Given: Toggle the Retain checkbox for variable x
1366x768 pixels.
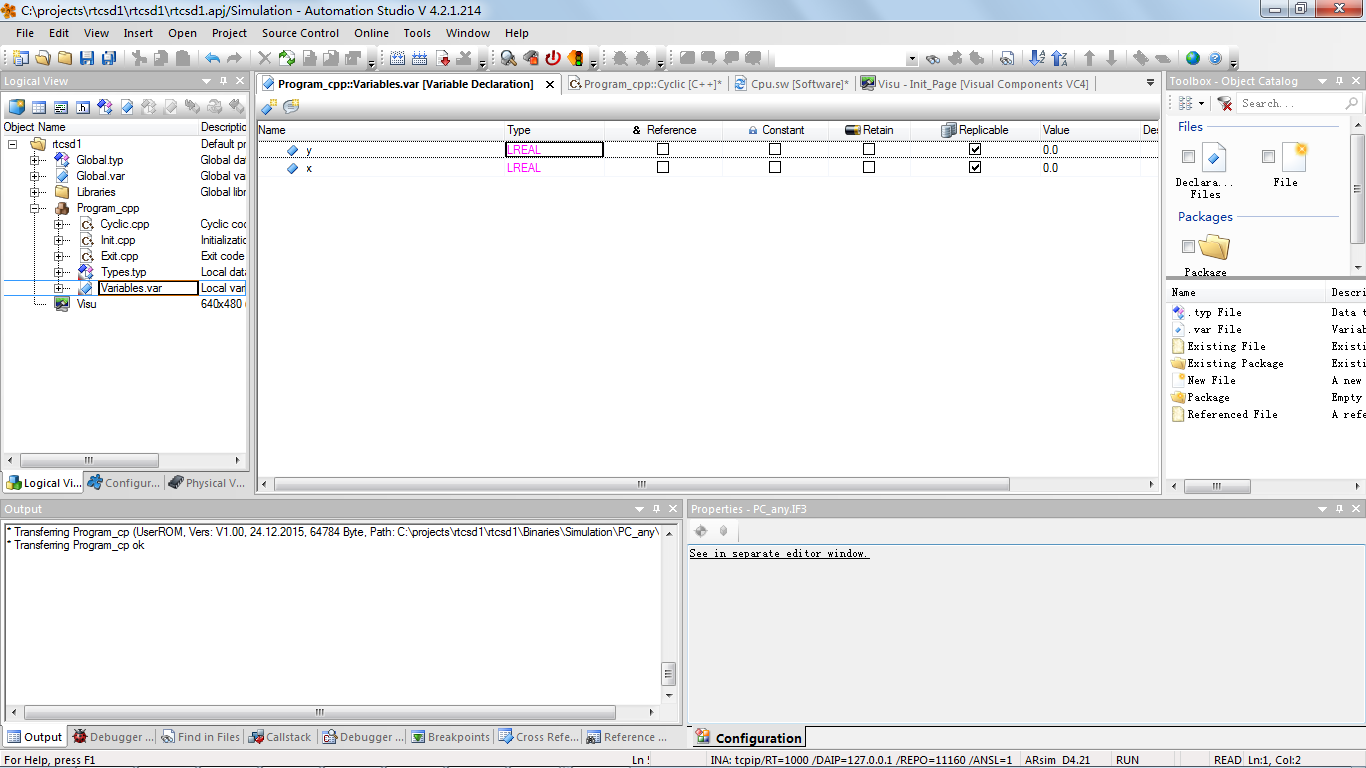Looking at the screenshot, I should tap(869, 167).
